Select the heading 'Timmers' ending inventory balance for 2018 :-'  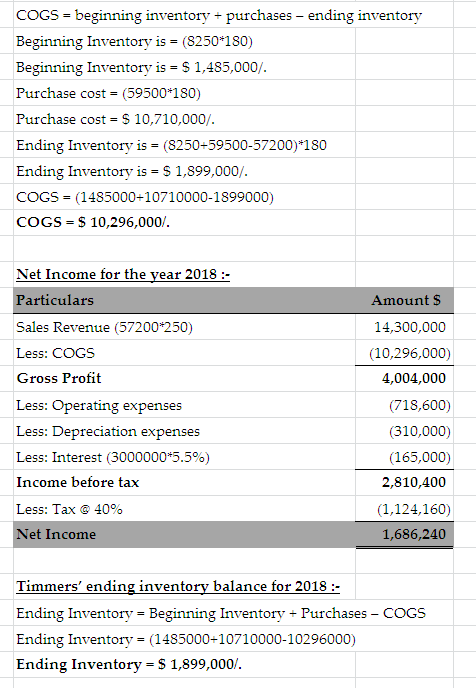tap(178, 586)
